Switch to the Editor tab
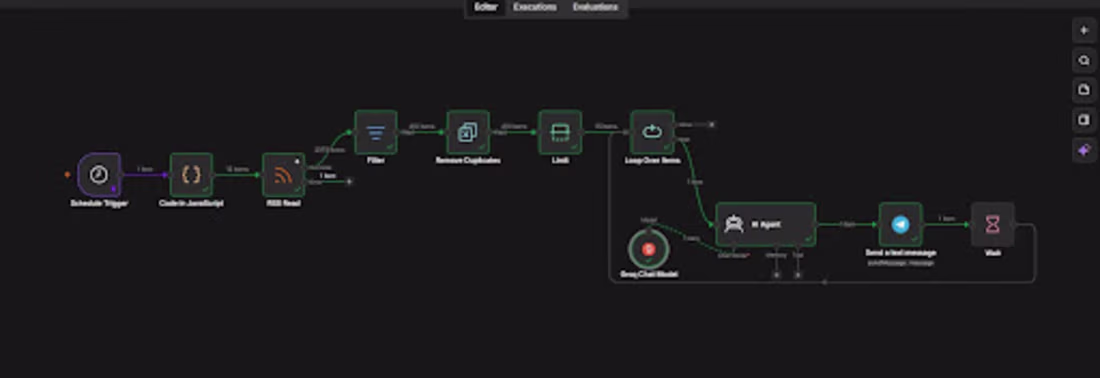The image size is (1100, 378). pyautogui.click(x=485, y=7)
